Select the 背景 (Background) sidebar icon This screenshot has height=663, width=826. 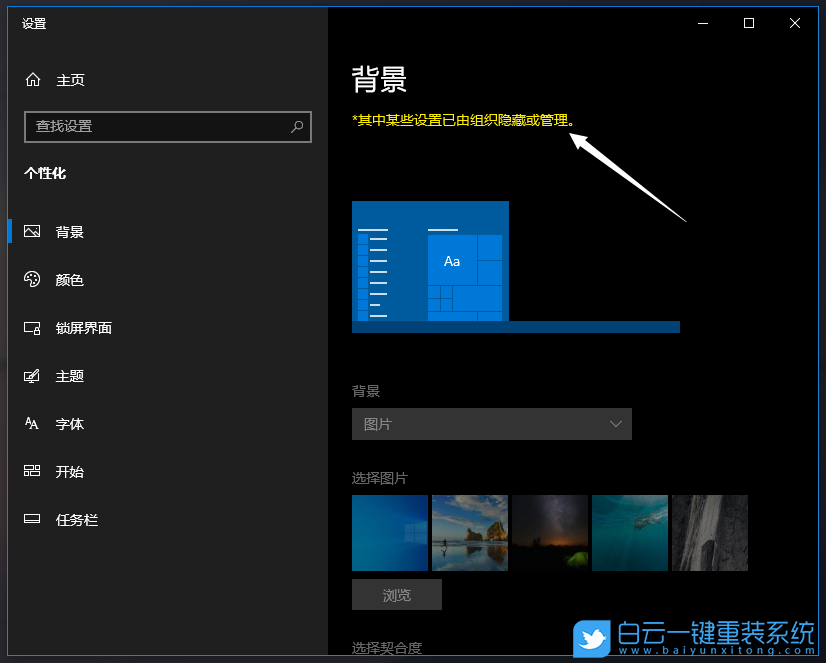(33, 231)
